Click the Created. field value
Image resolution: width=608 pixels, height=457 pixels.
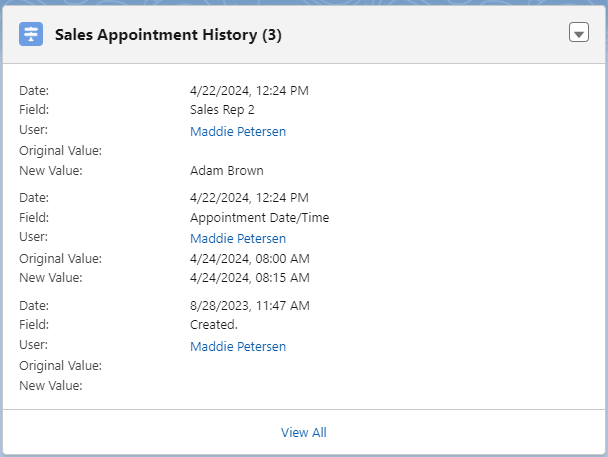(214, 324)
